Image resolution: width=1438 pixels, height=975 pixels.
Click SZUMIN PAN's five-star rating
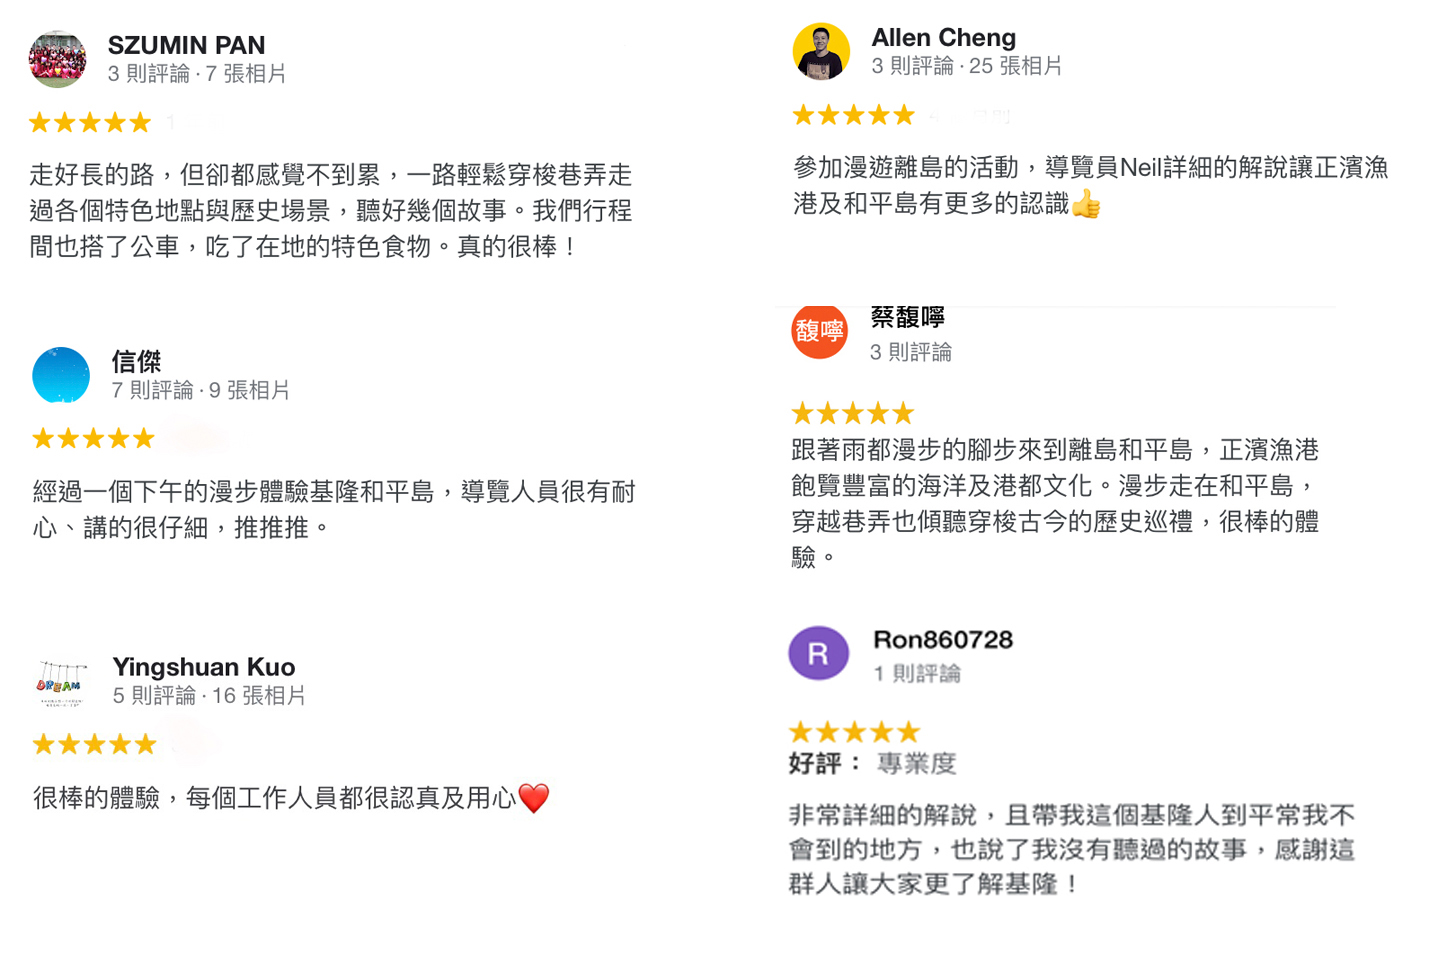click(x=90, y=123)
